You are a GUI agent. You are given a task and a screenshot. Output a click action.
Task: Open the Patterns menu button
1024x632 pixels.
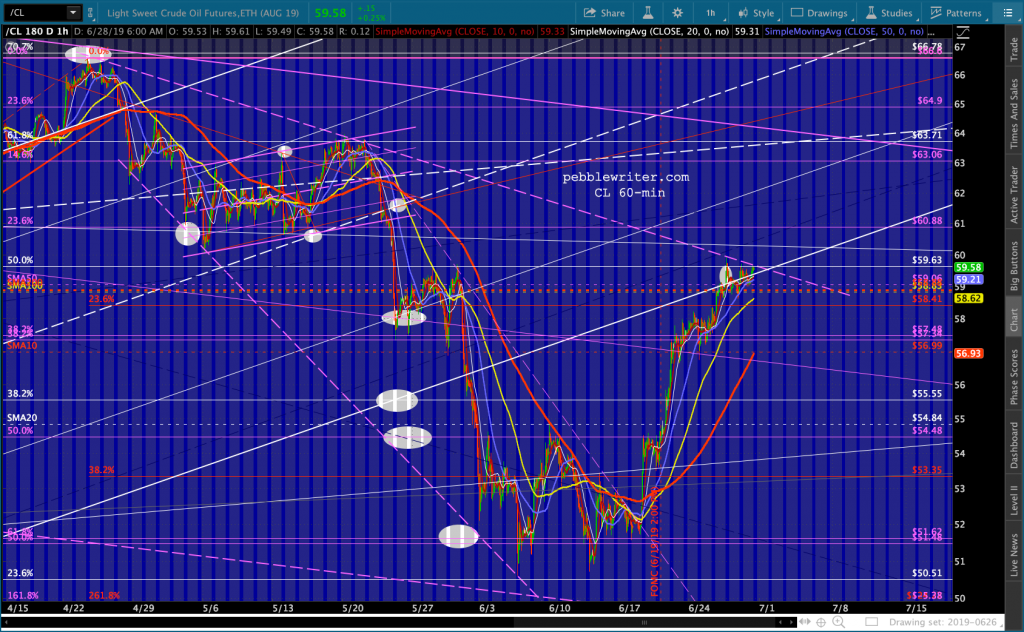click(x=955, y=12)
